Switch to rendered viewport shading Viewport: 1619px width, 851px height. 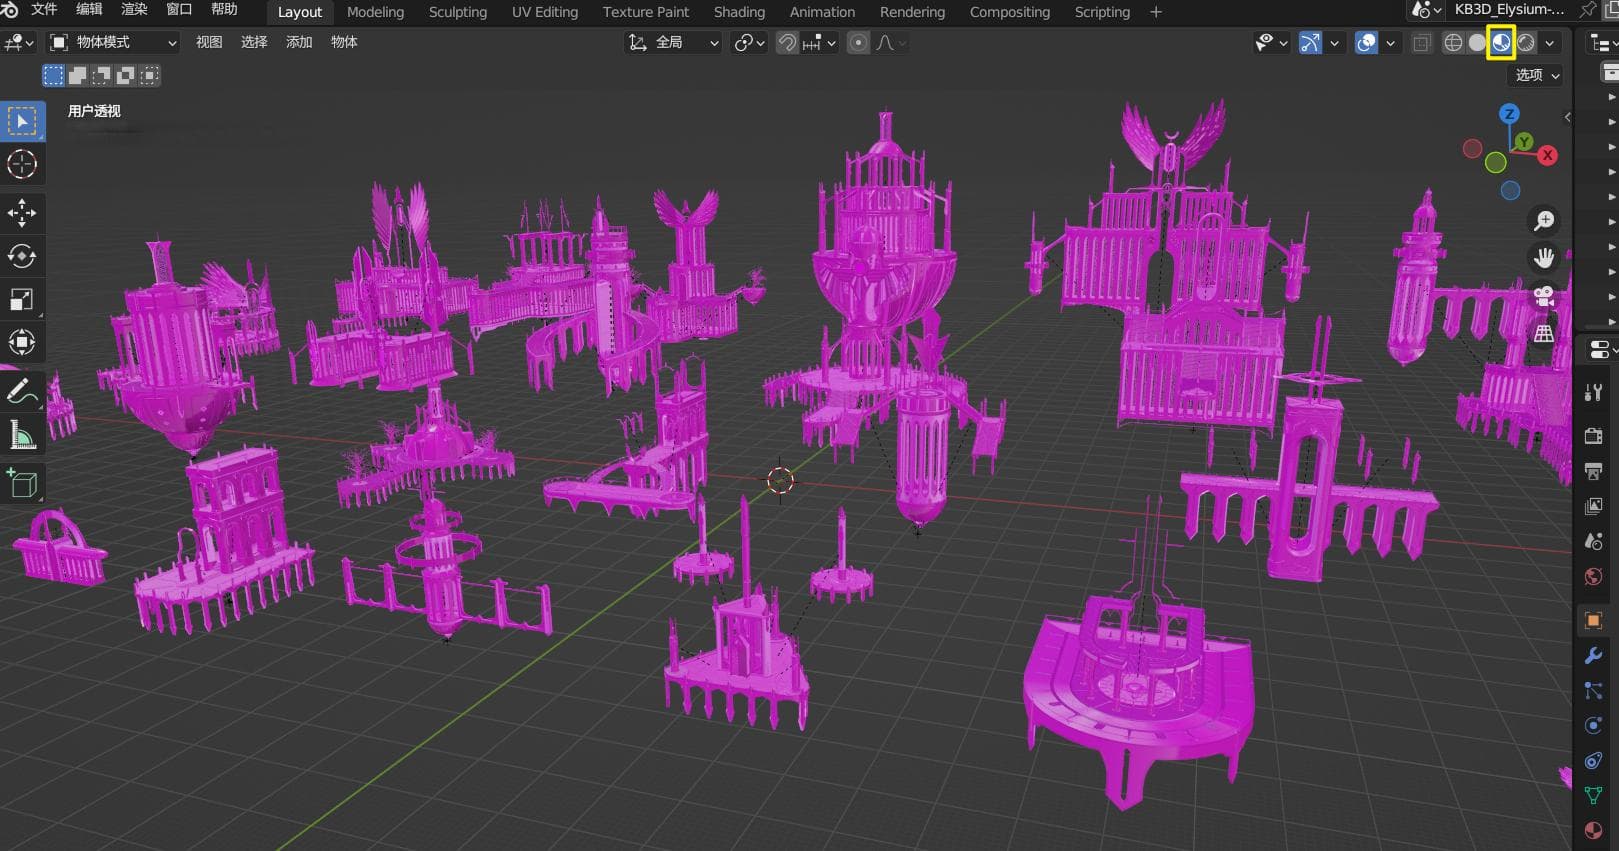1525,43
